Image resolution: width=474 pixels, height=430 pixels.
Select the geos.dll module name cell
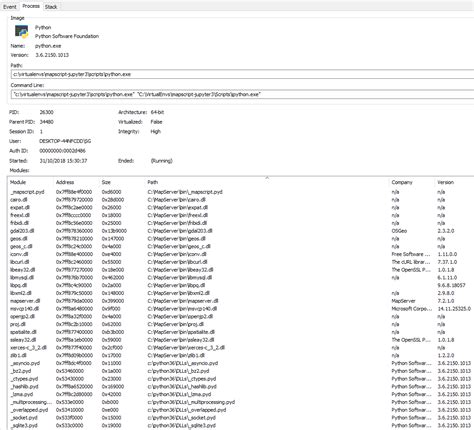pyautogui.click(x=19, y=239)
